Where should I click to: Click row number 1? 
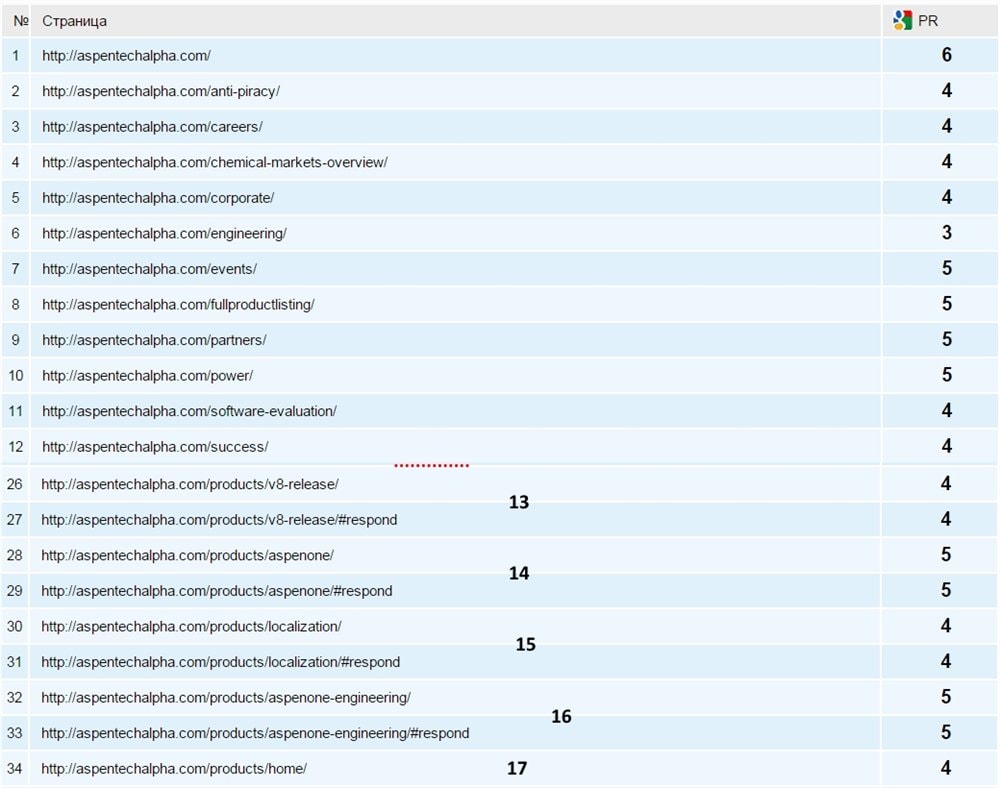point(15,55)
